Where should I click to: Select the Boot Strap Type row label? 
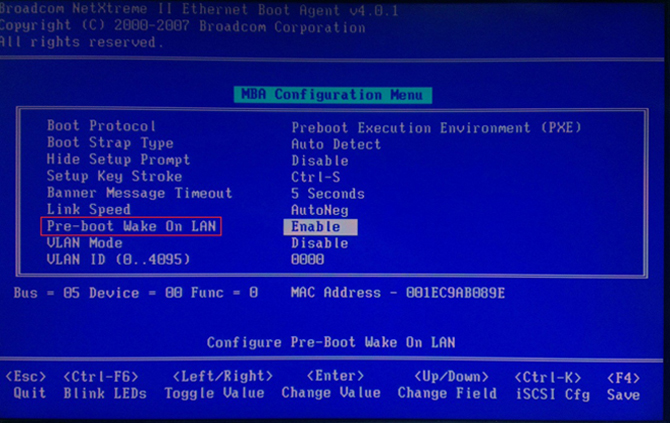pyautogui.click(x=110, y=143)
